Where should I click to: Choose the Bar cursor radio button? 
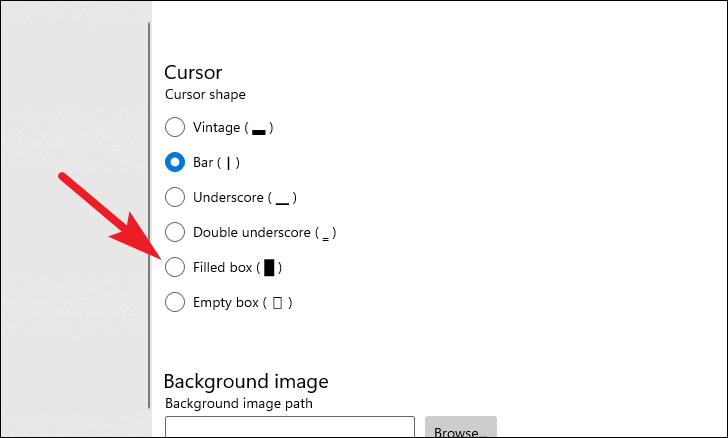[175, 162]
